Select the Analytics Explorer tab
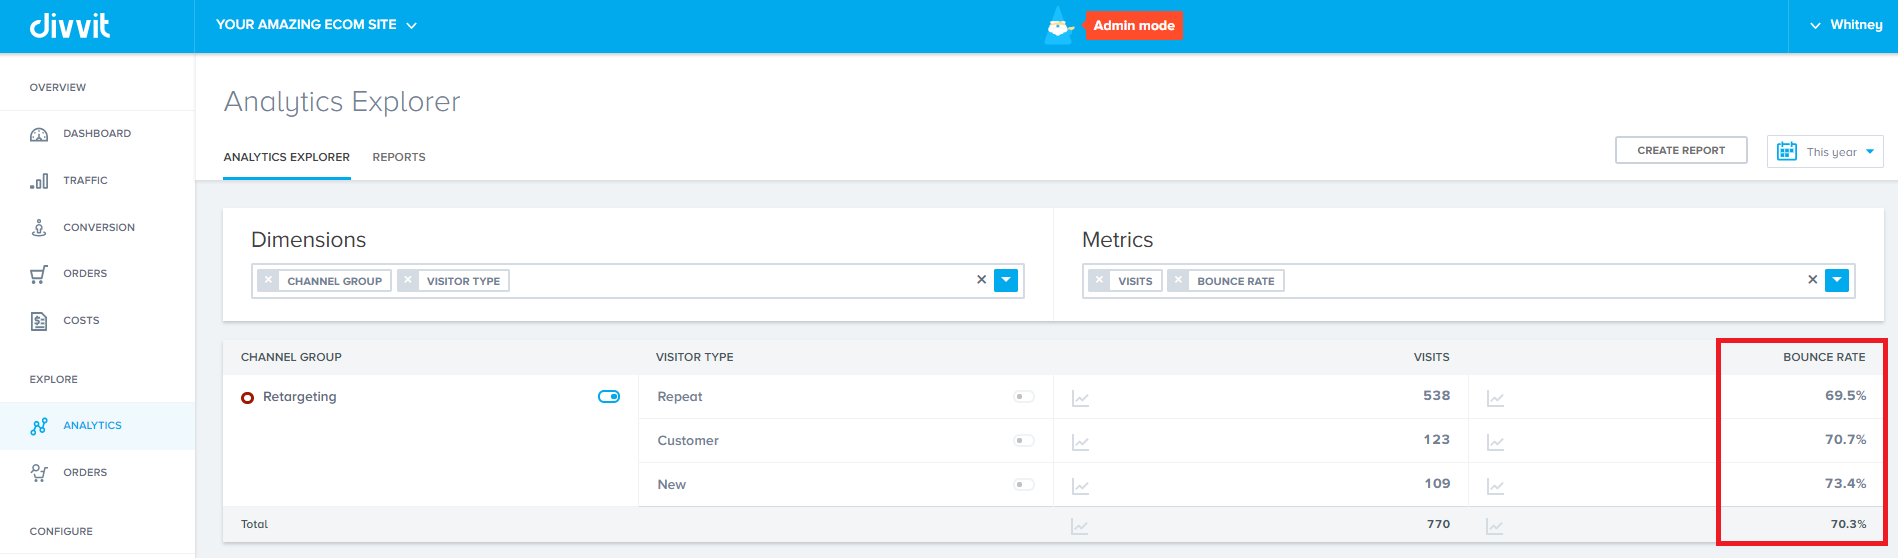 [287, 157]
